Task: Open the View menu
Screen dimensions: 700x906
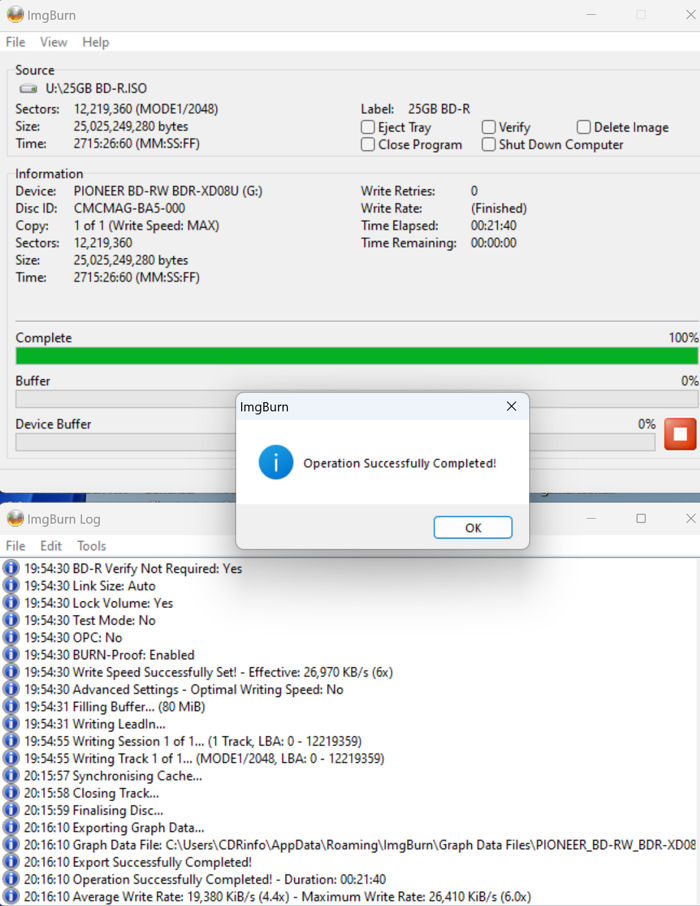Action: coord(53,42)
